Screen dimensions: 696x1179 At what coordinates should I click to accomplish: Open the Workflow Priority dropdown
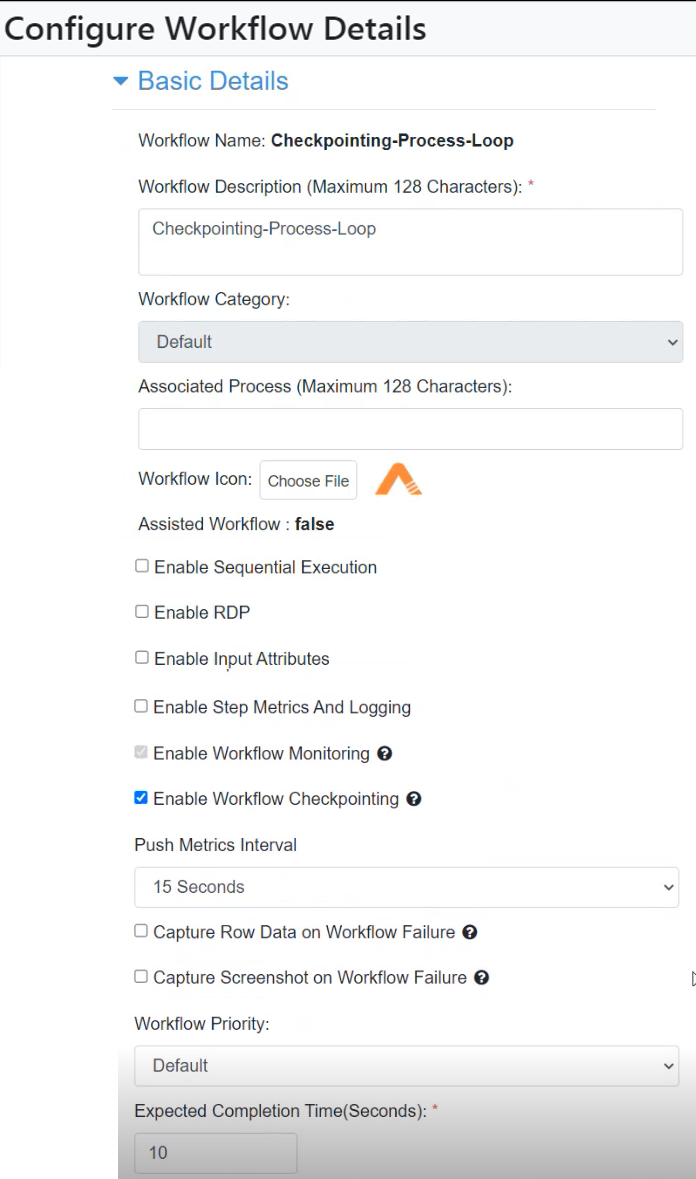[x=407, y=1065]
